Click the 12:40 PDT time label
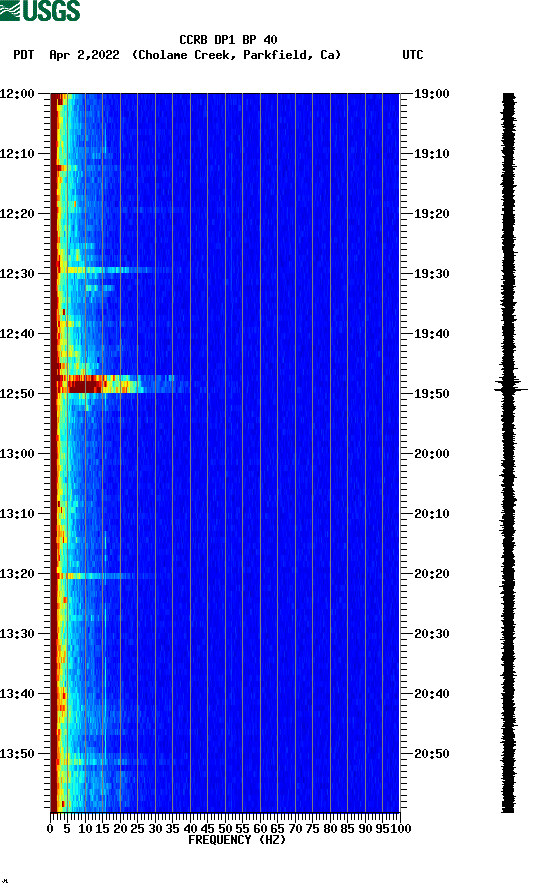The width and height of the screenshot is (552, 892). pyautogui.click(x=18, y=334)
